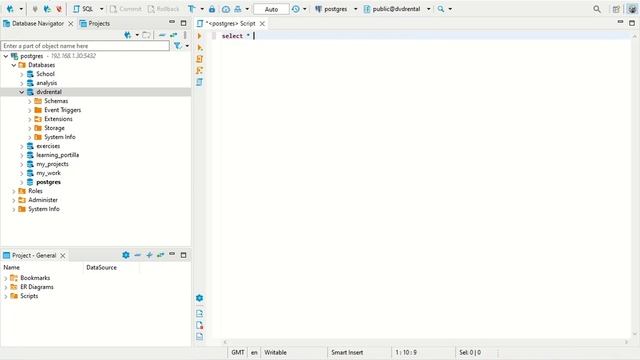The image size is (640, 360).
Task: Open dropdown next to new connection icon
Action: point(21,9)
